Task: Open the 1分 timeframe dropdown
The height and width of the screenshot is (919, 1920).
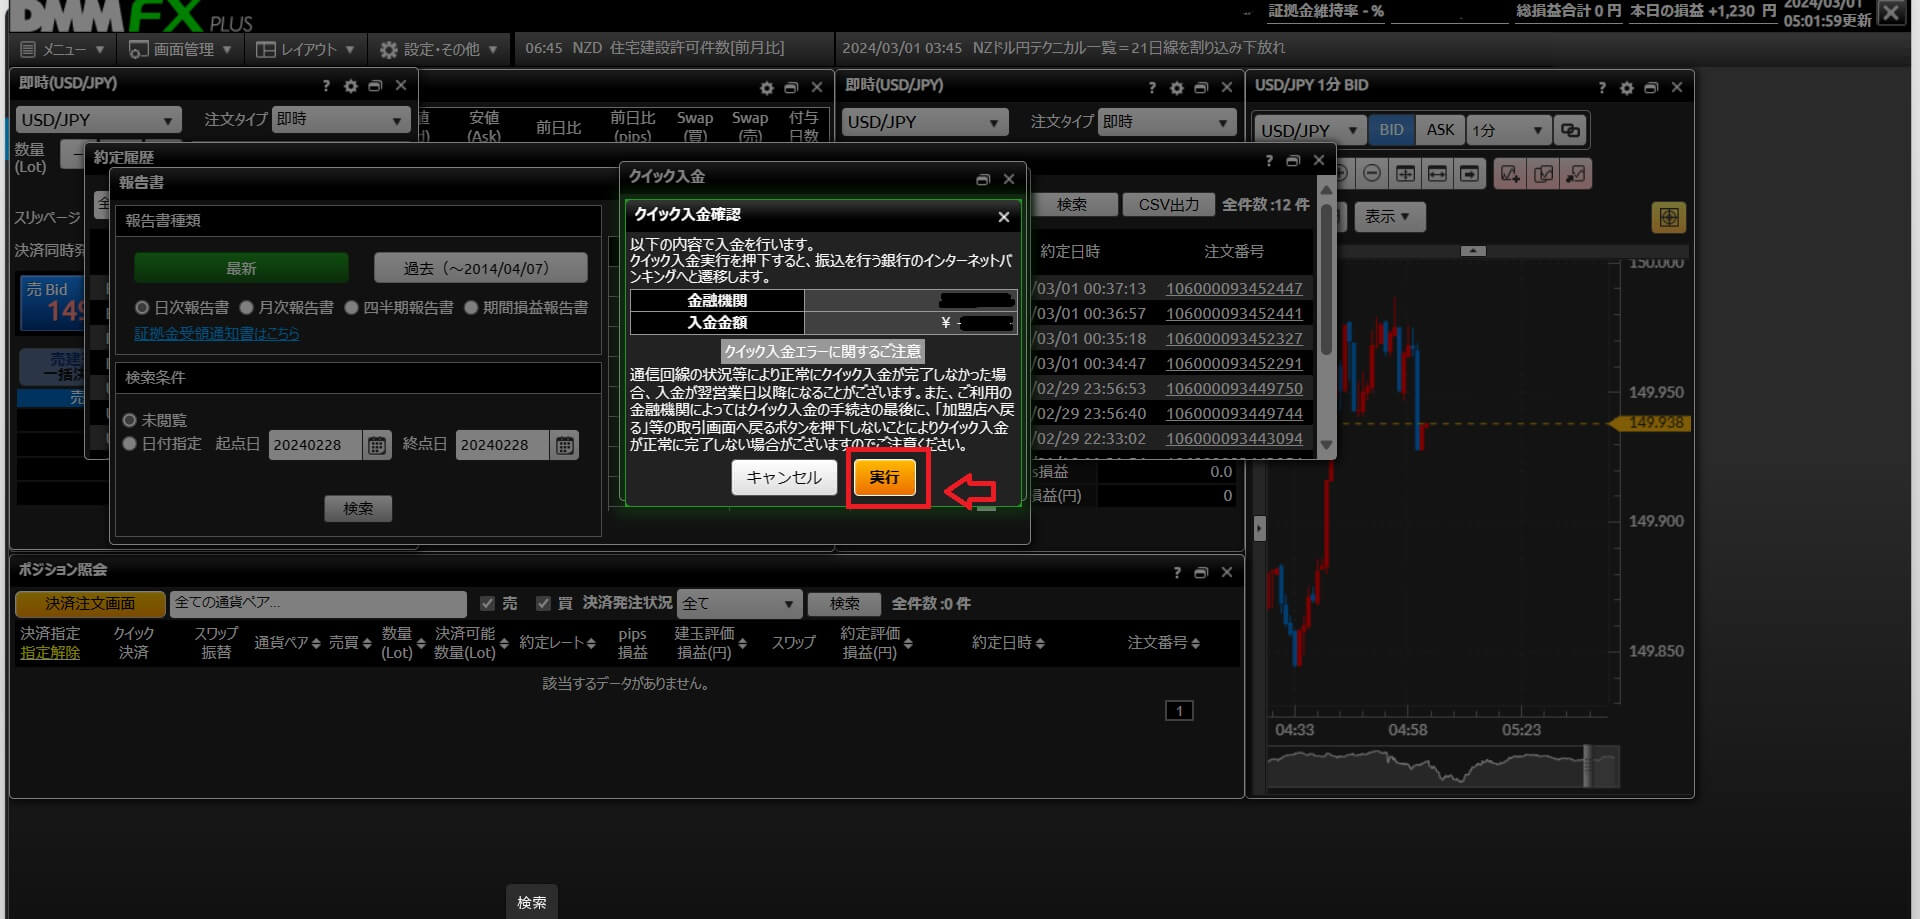Action: pos(1507,131)
